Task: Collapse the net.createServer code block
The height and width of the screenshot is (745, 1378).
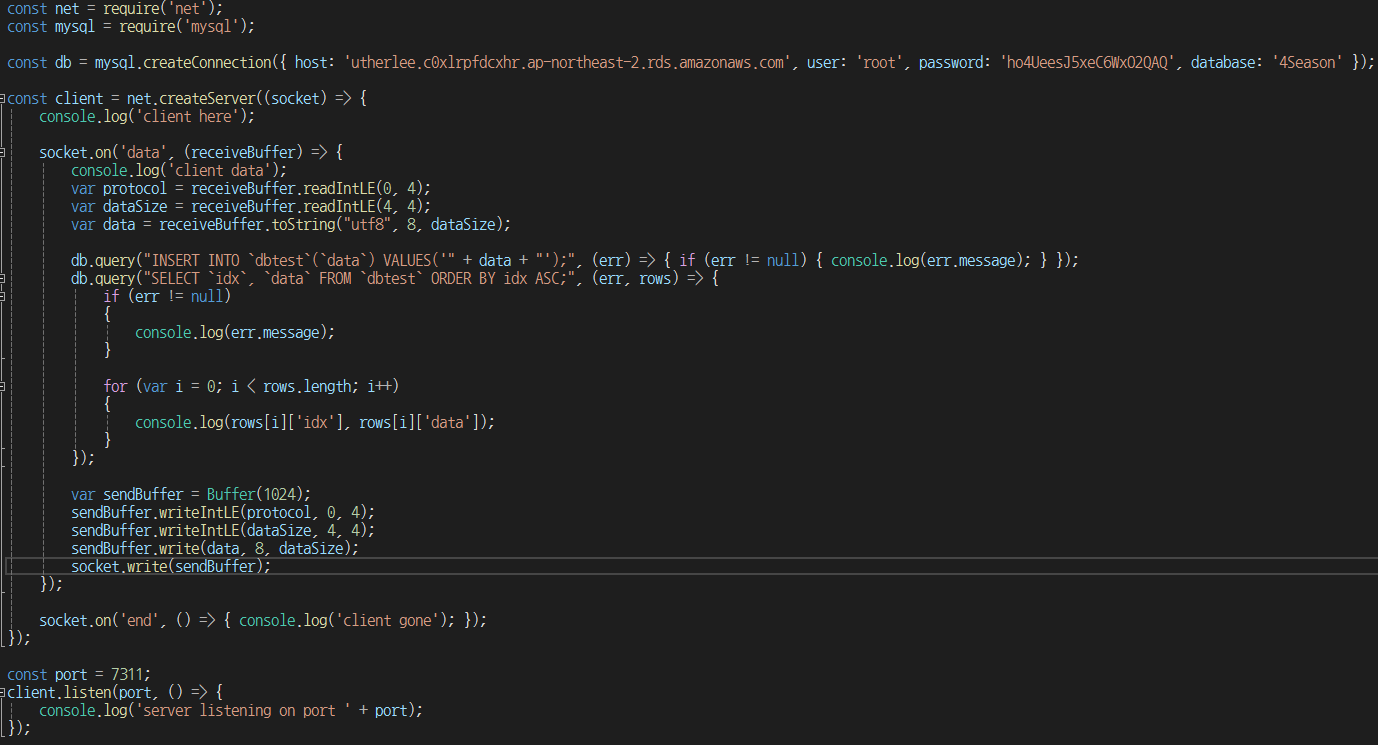Action: (x=4, y=99)
